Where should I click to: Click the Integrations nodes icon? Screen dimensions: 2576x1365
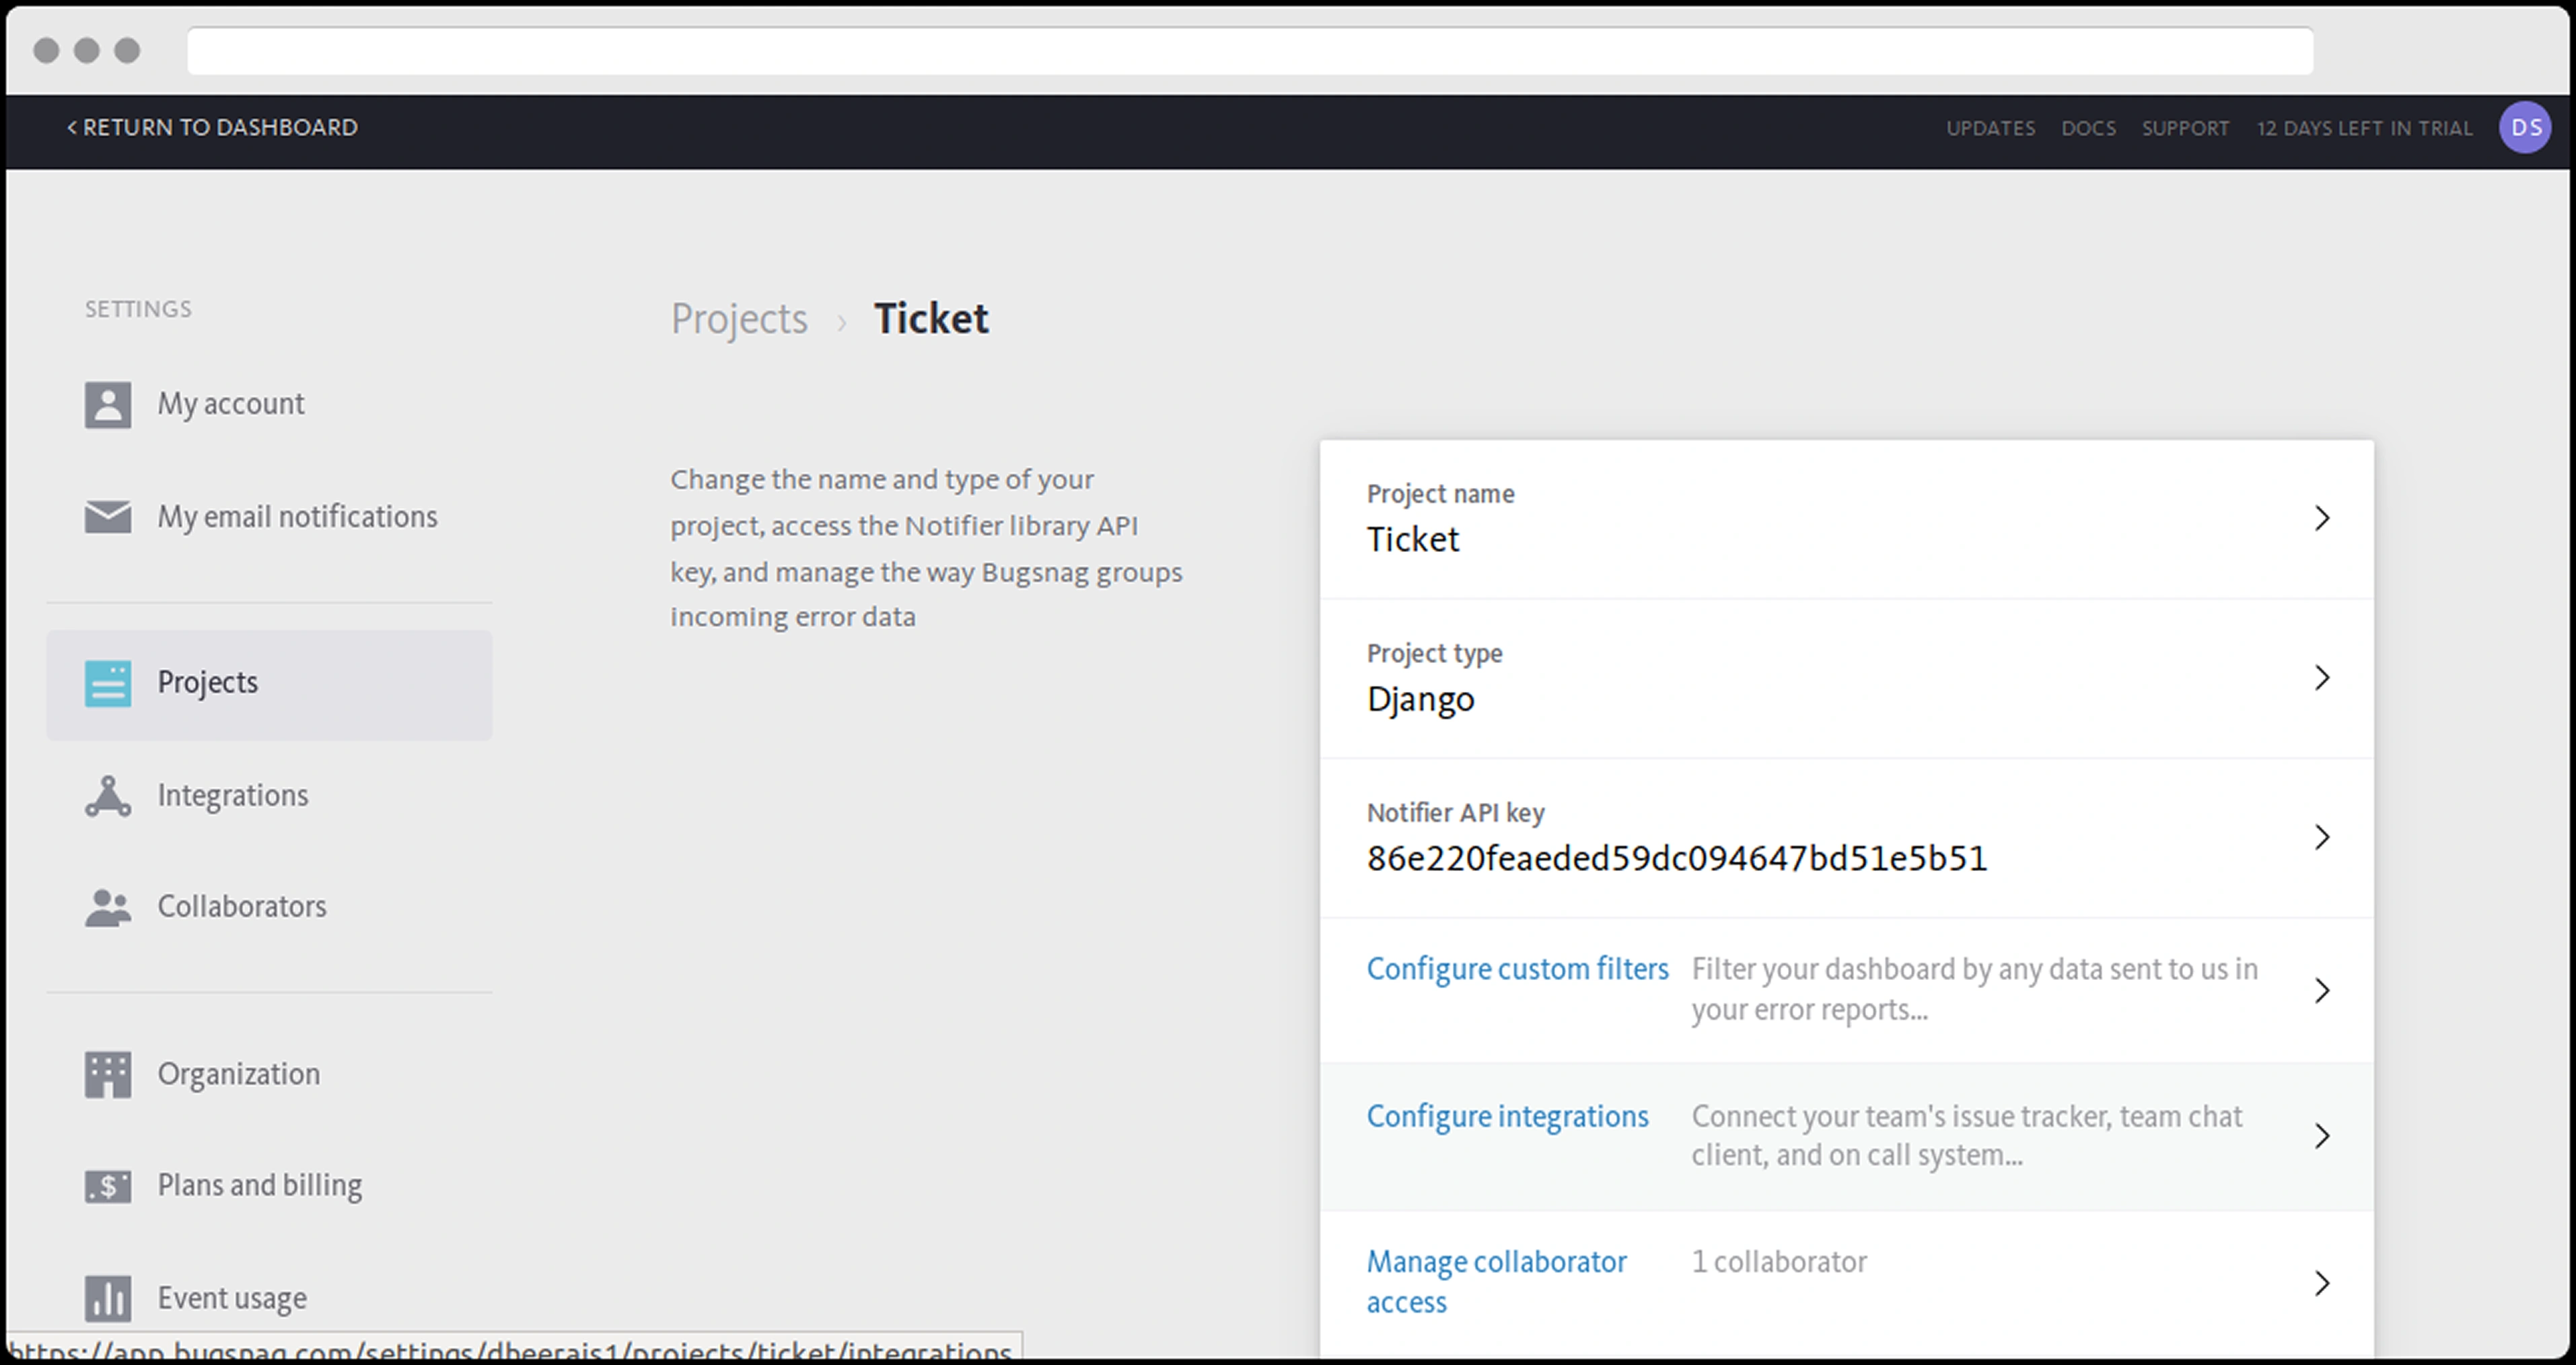[107, 796]
